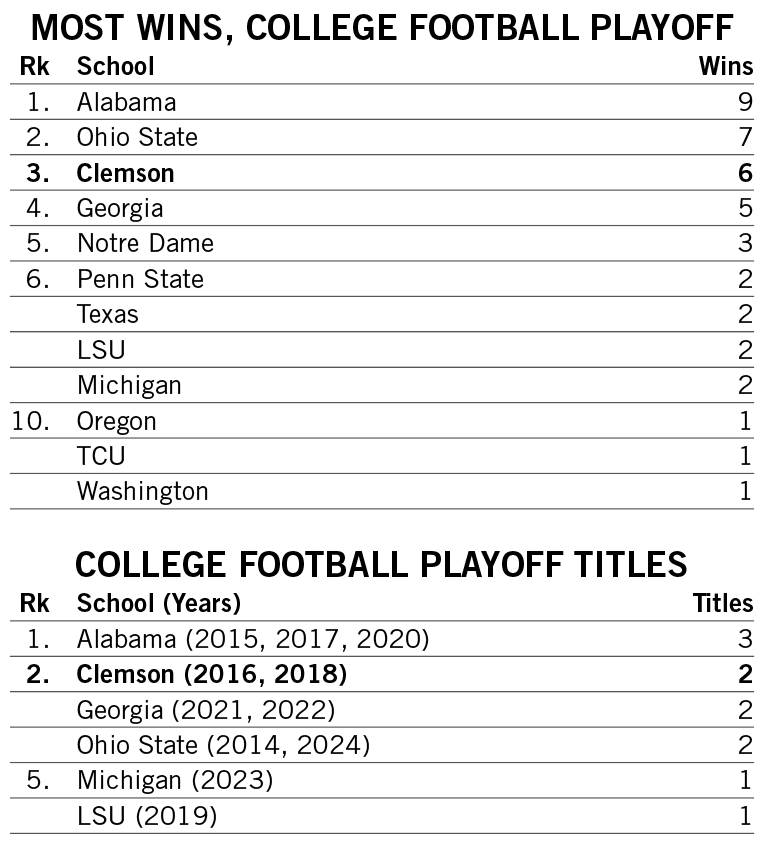Select the LSU row in wins table

pos(101,350)
